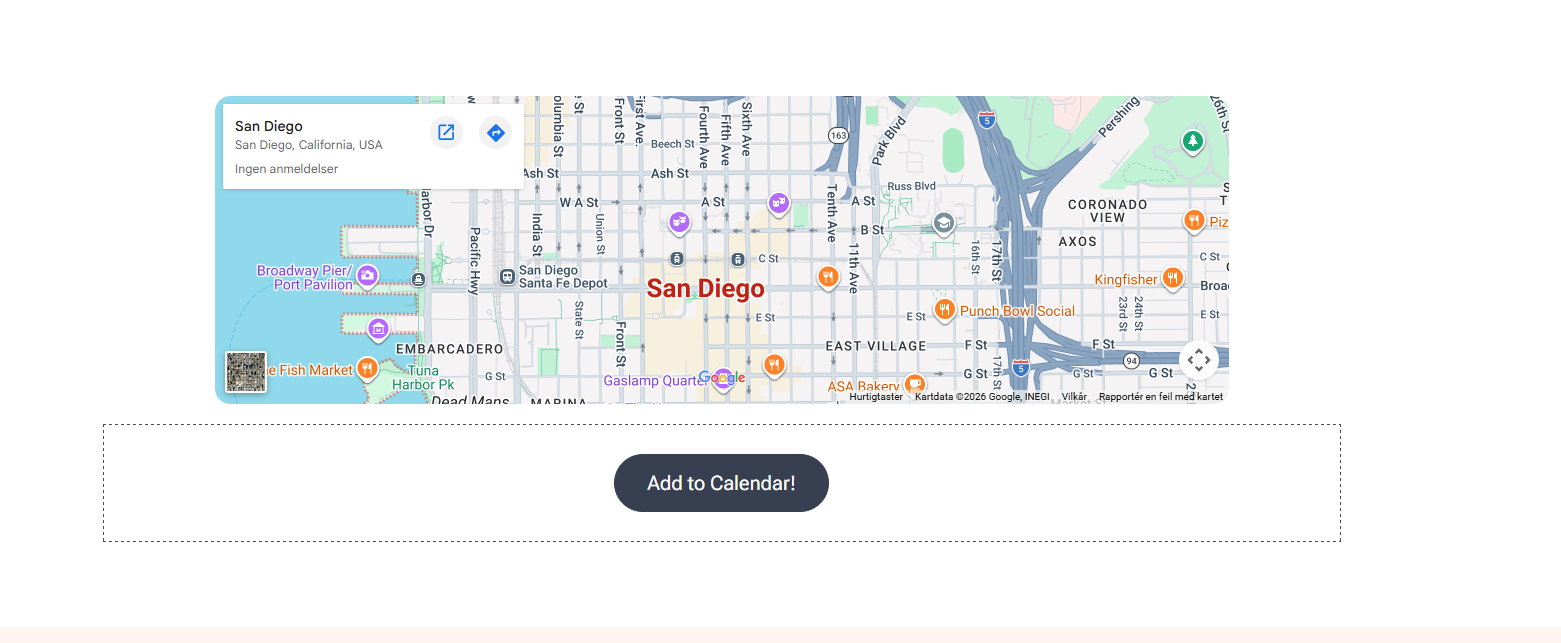The height and width of the screenshot is (643, 1561).
Task: Click the green park tree marker
Action: point(1192,141)
